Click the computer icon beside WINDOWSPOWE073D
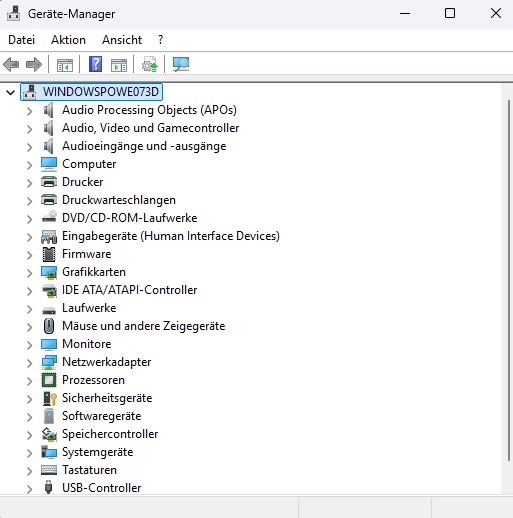The width and height of the screenshot is (513, 518). [30, 92]
